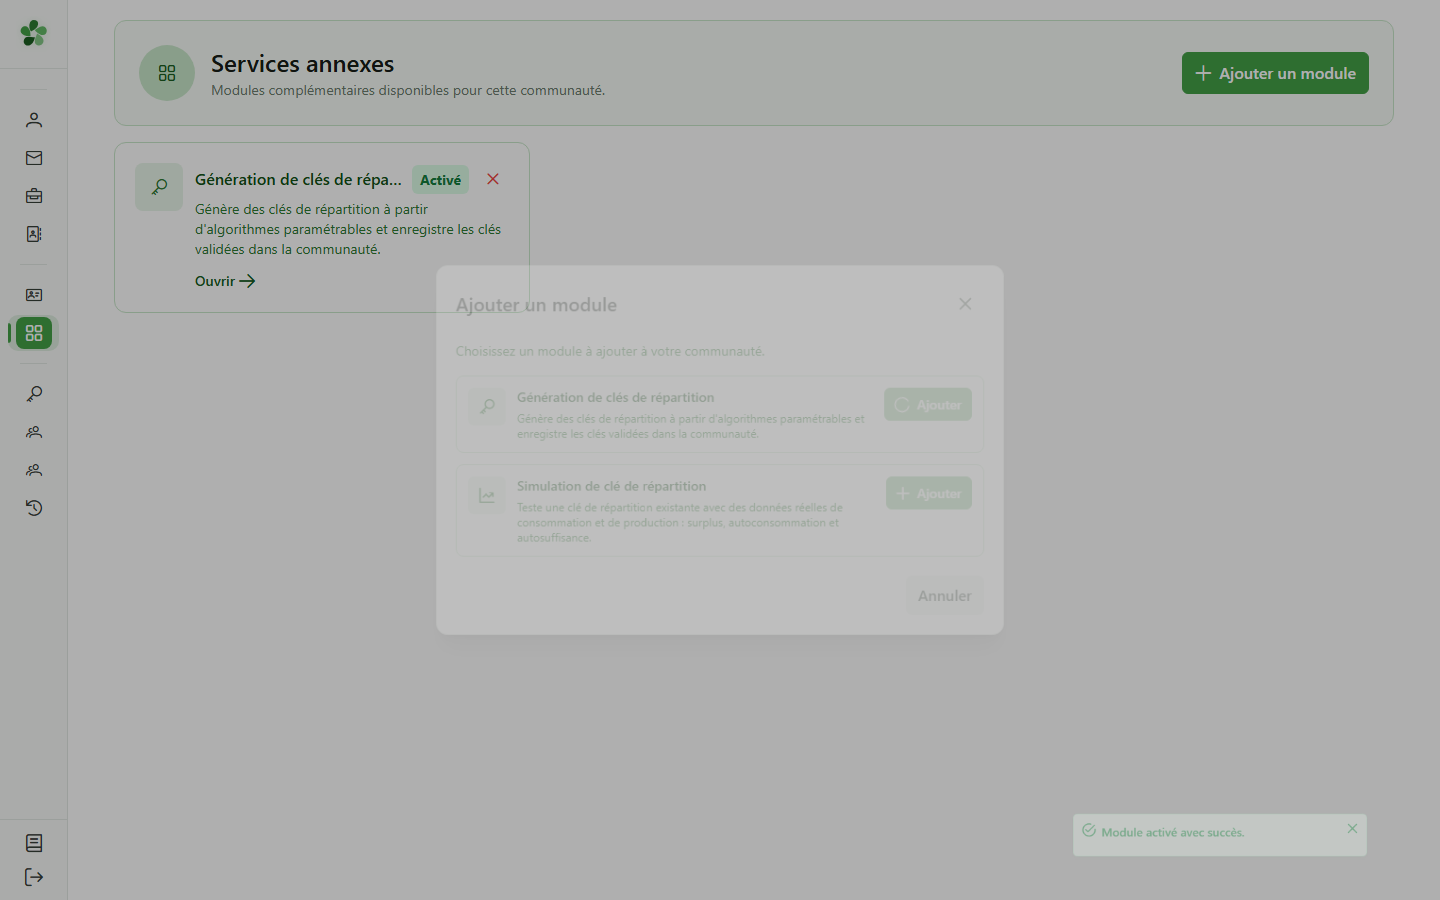Open the document page icon in sidebar
The height and width of the screenshot is (900, 1440).
pyautogui.click(x=34, y=843)
